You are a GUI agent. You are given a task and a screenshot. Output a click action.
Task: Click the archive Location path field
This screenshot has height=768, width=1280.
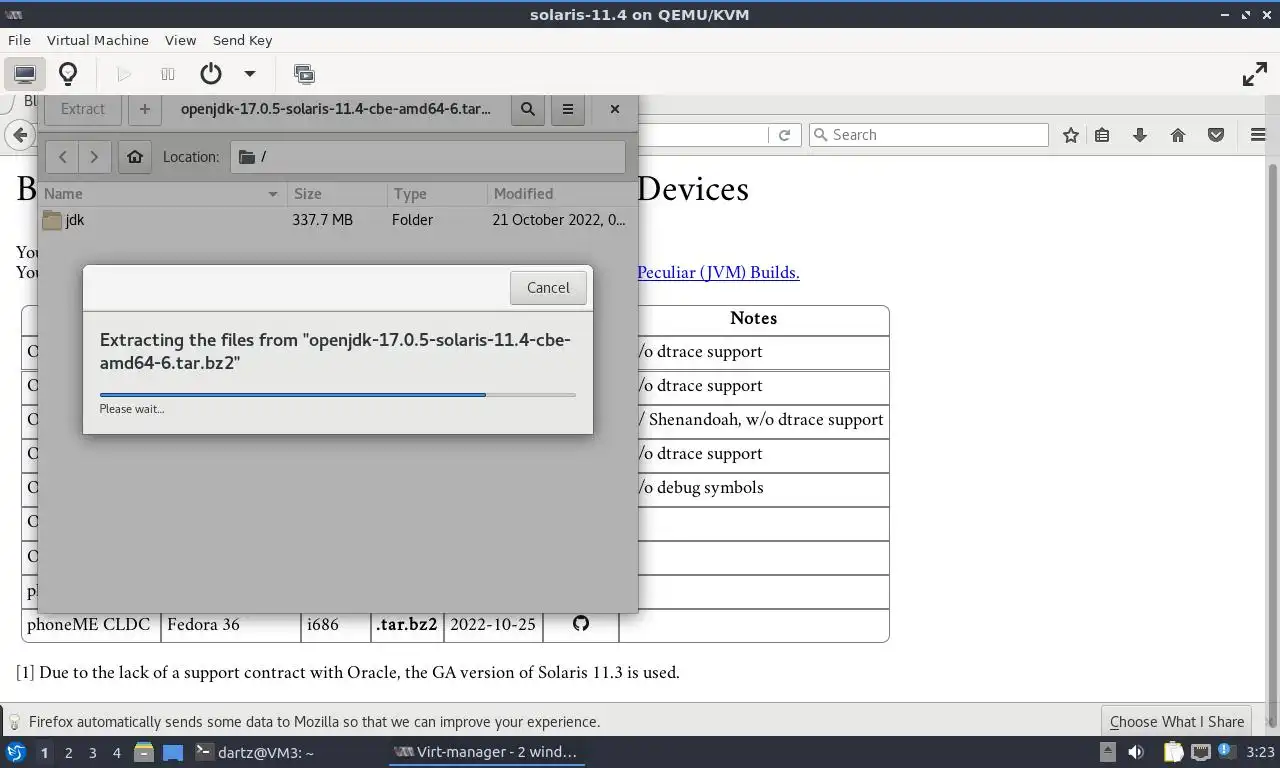[428, 156]
